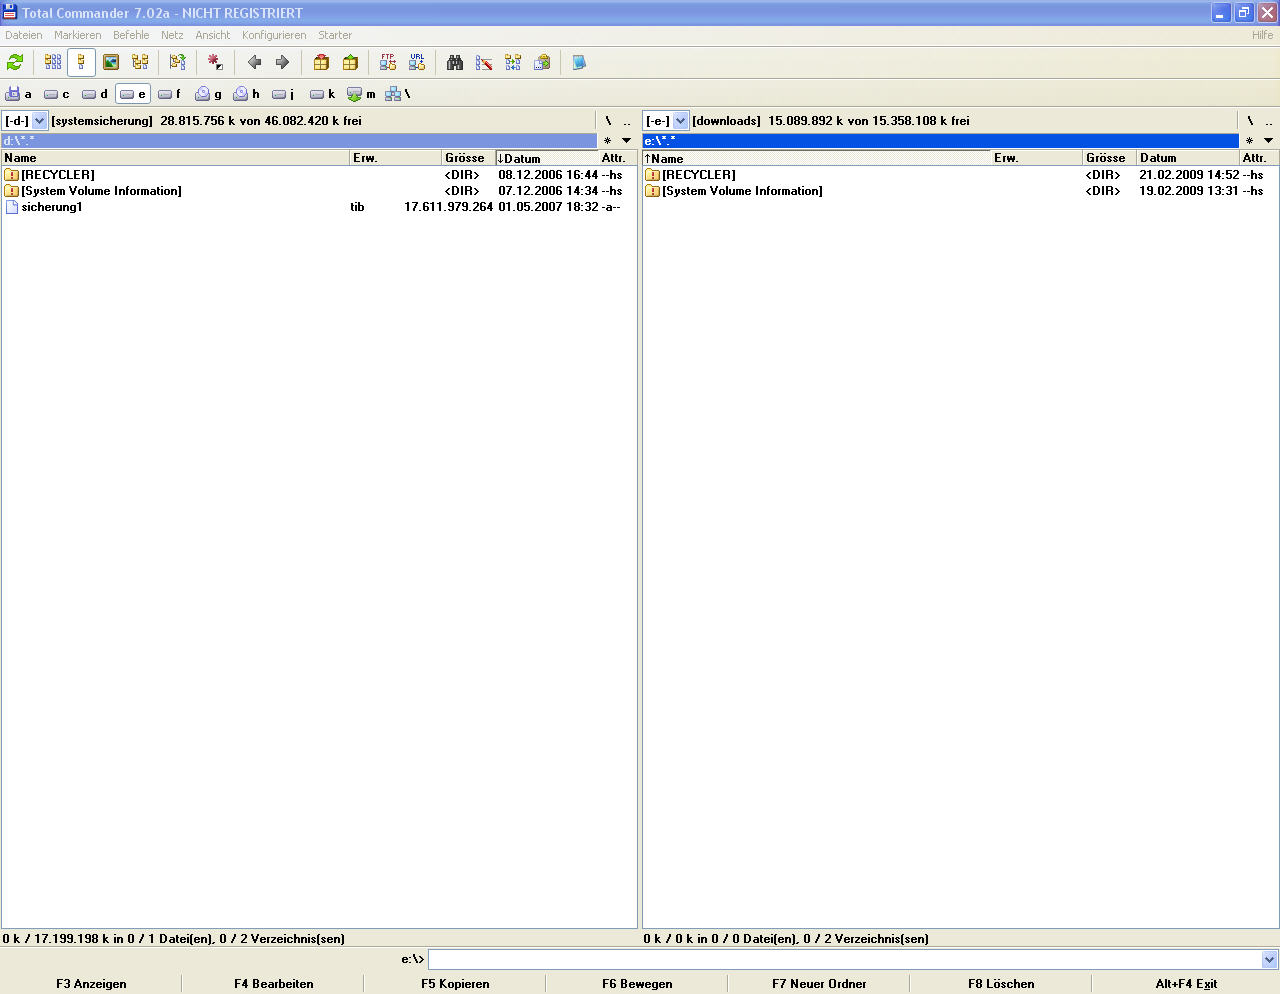Open the Konfigurieren menu
The height and width of the screenshot is (994, 1280).
pos(274,35)
